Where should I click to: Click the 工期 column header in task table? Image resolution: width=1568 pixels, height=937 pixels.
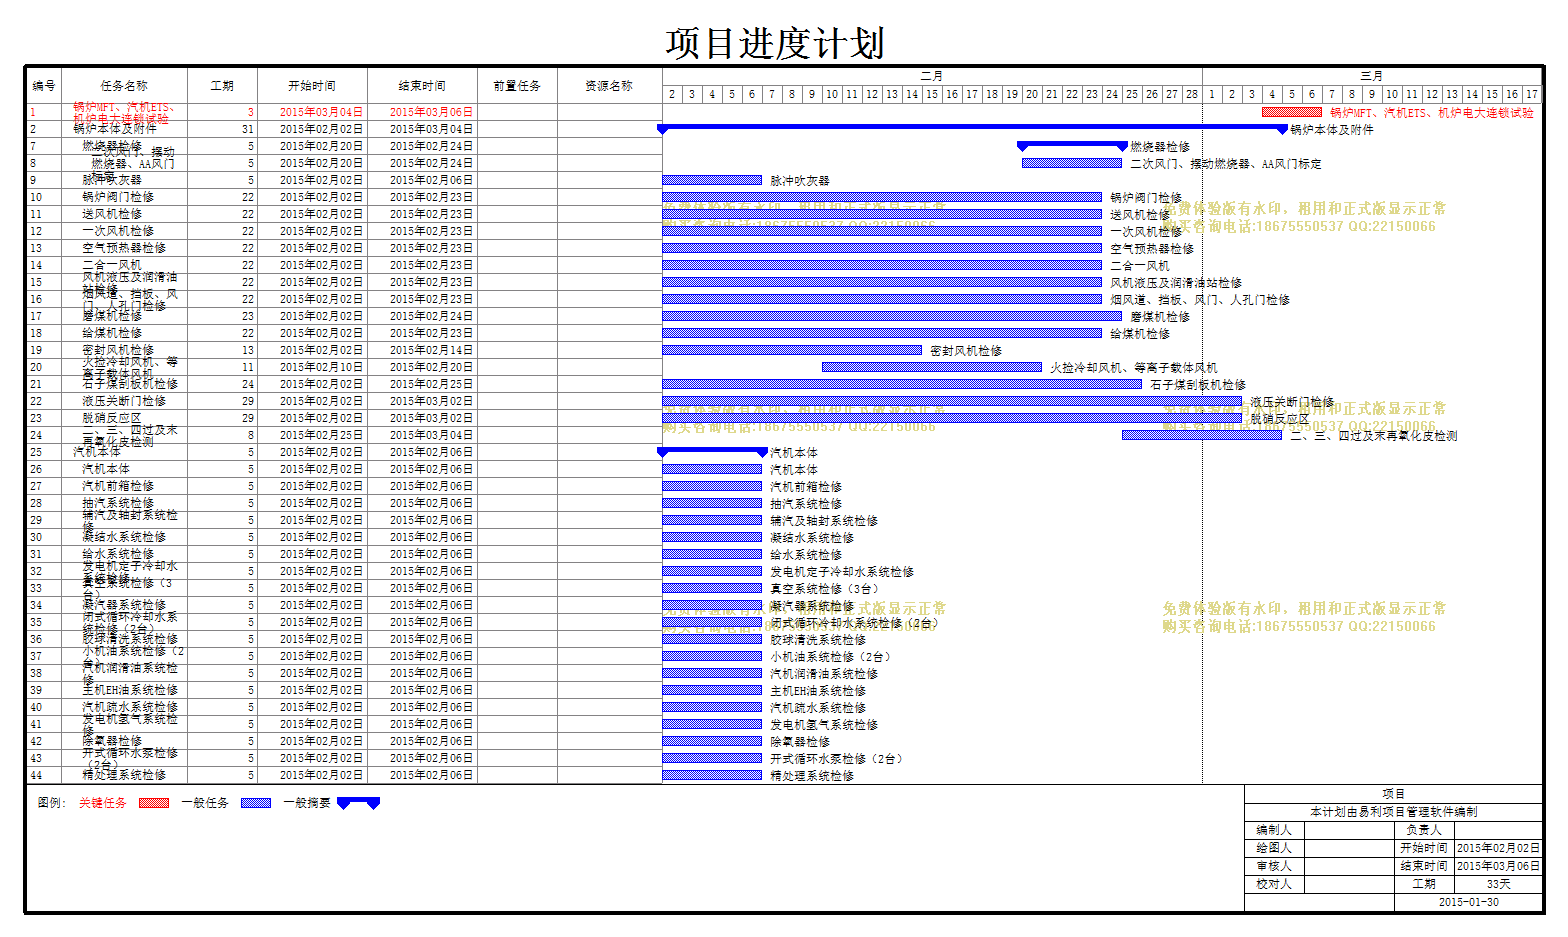click(x=222, y=86)
